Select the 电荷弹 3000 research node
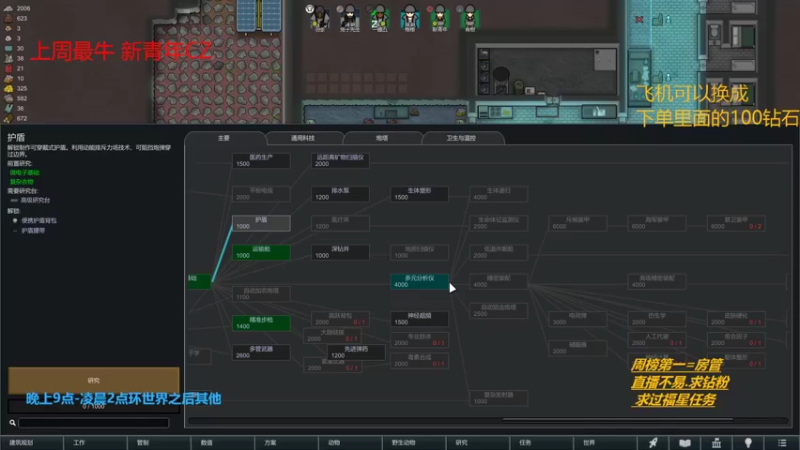Screen dimensions: 800x450 pos(578,319)
